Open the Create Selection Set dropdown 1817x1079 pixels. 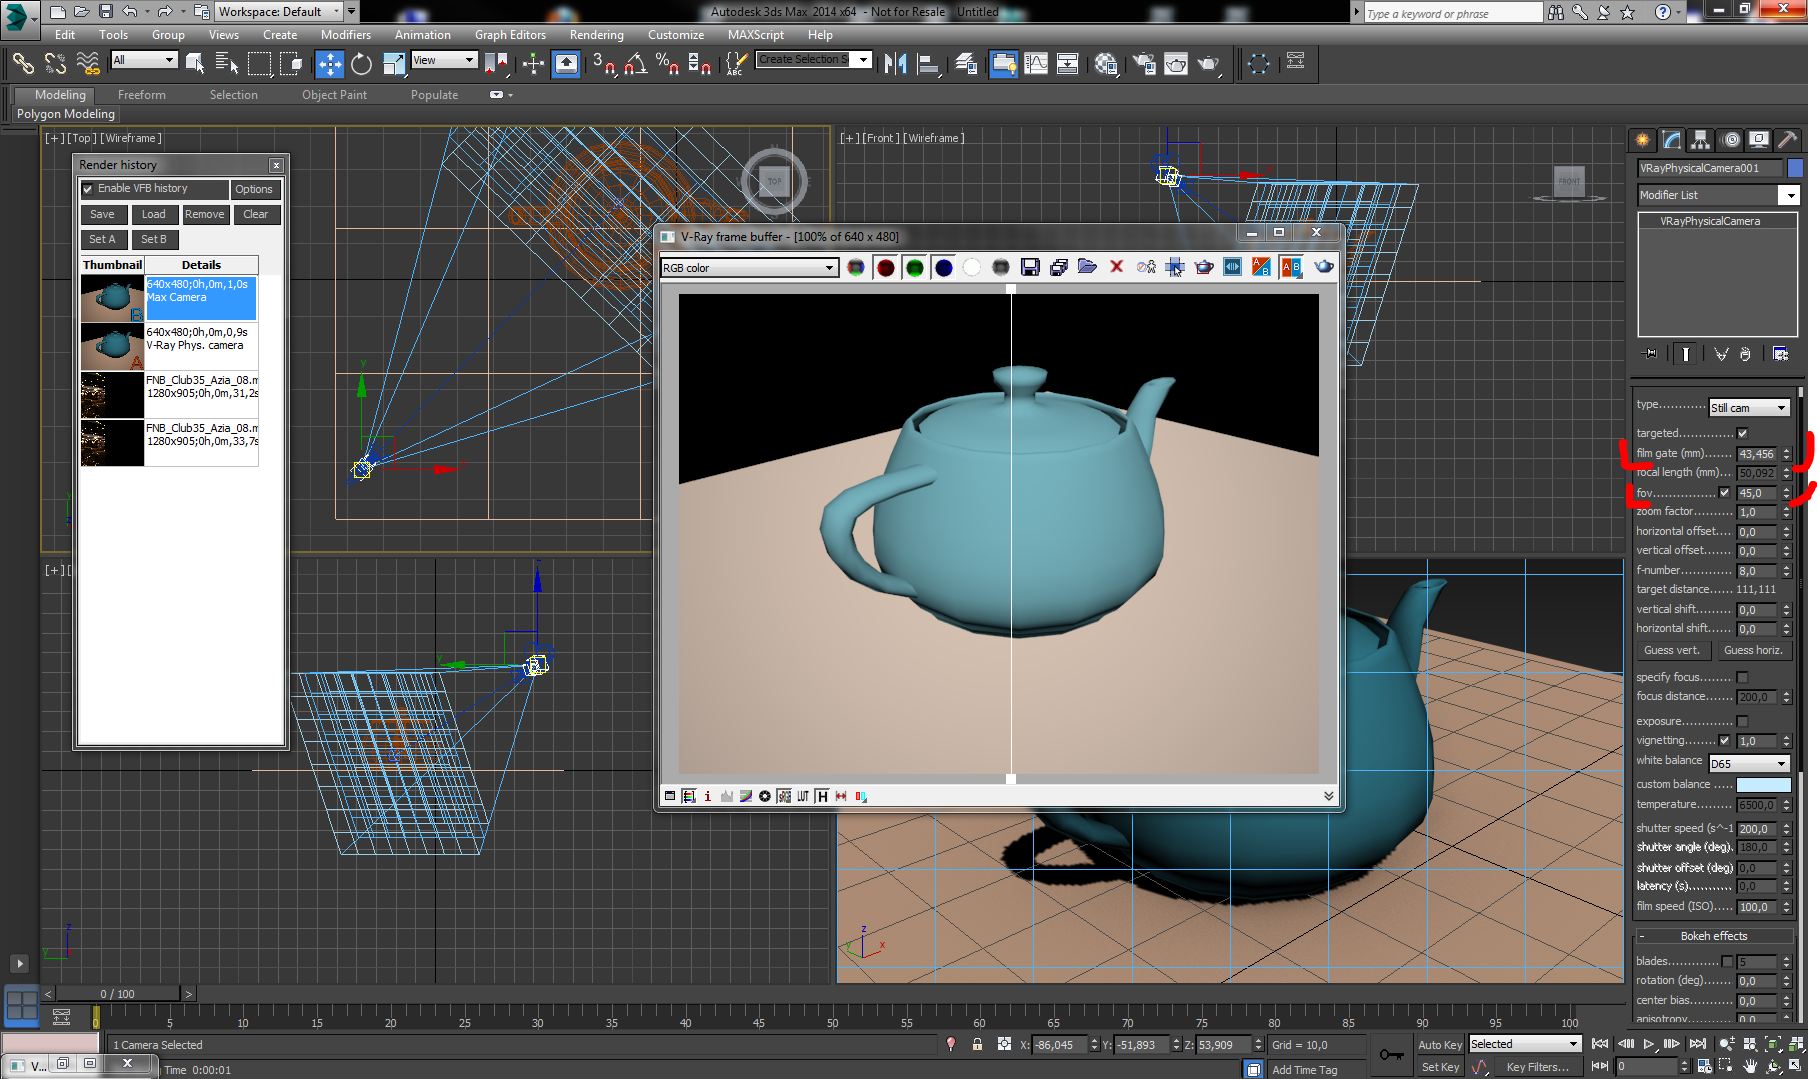(x=813, y=60)
